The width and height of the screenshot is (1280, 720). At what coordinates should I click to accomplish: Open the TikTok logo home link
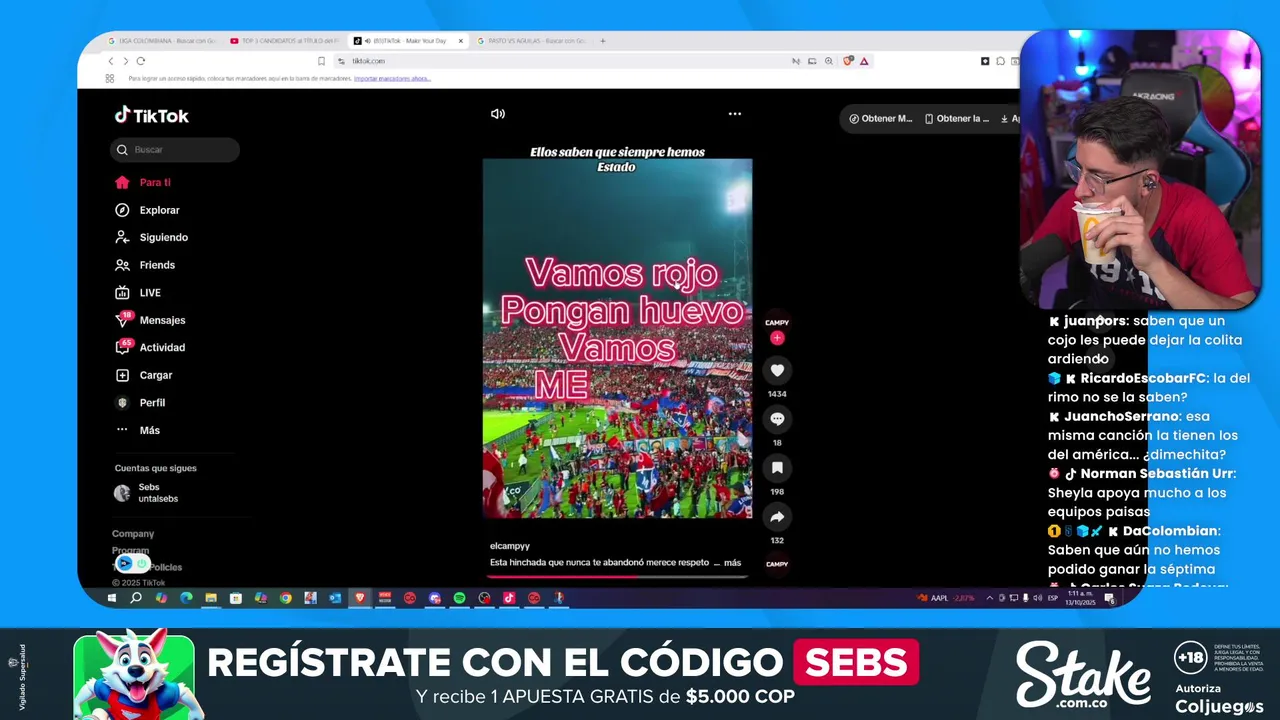(x=151, y=115)
